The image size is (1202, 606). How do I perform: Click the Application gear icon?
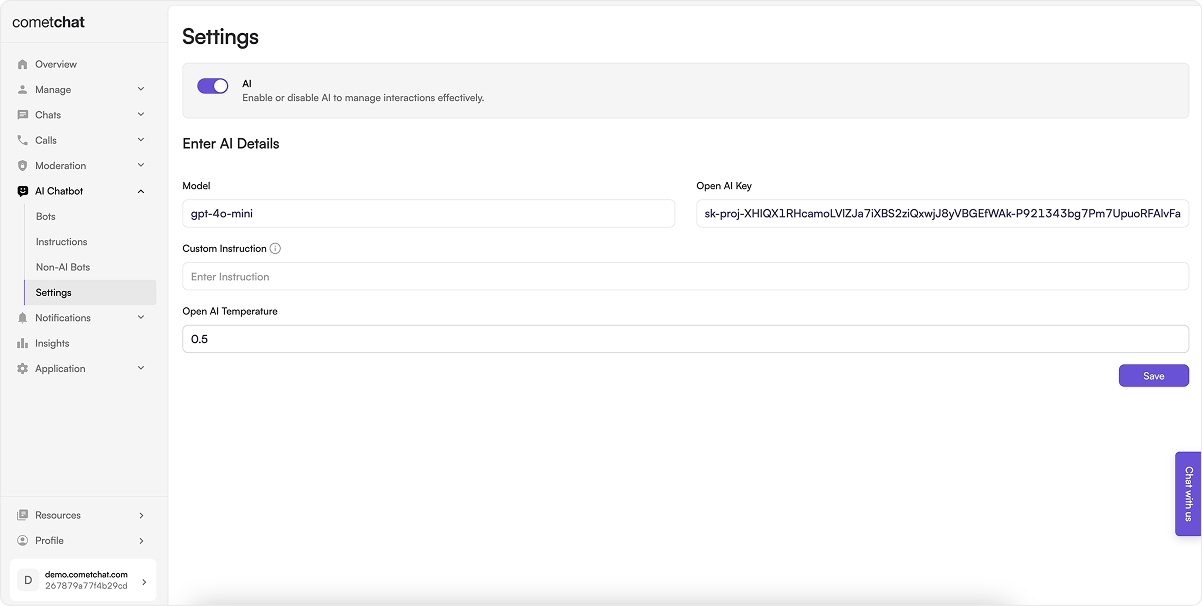23,369
